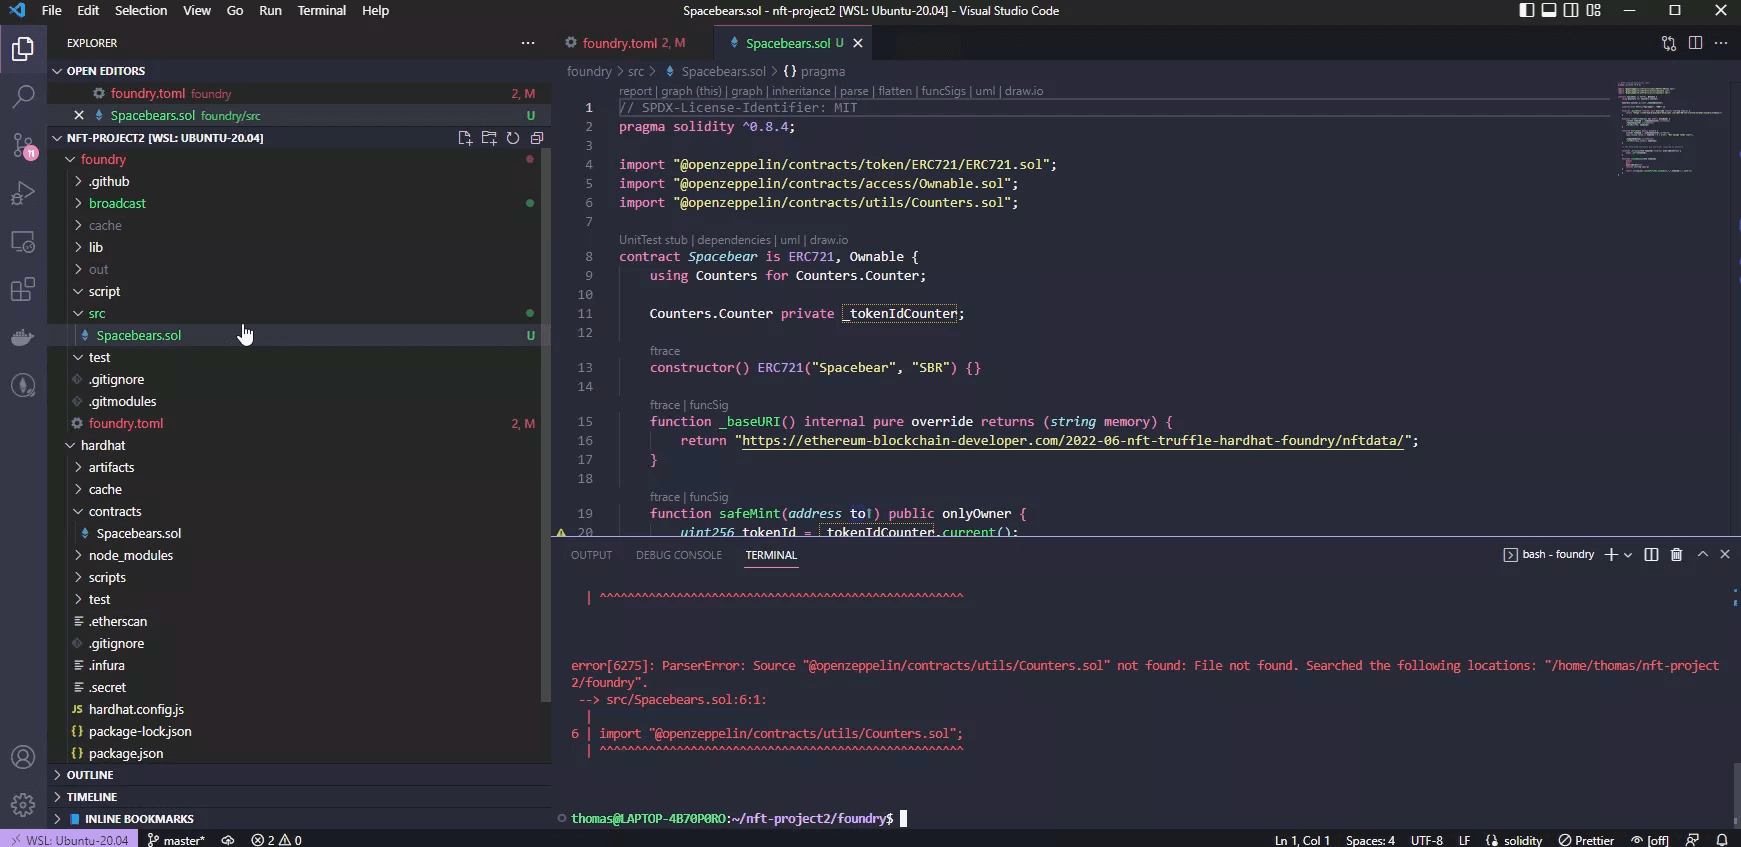The height and width of the screenshot is (847, 1741).
Task: Open the Accounts icon in activity bar
Action: (23, 758)
